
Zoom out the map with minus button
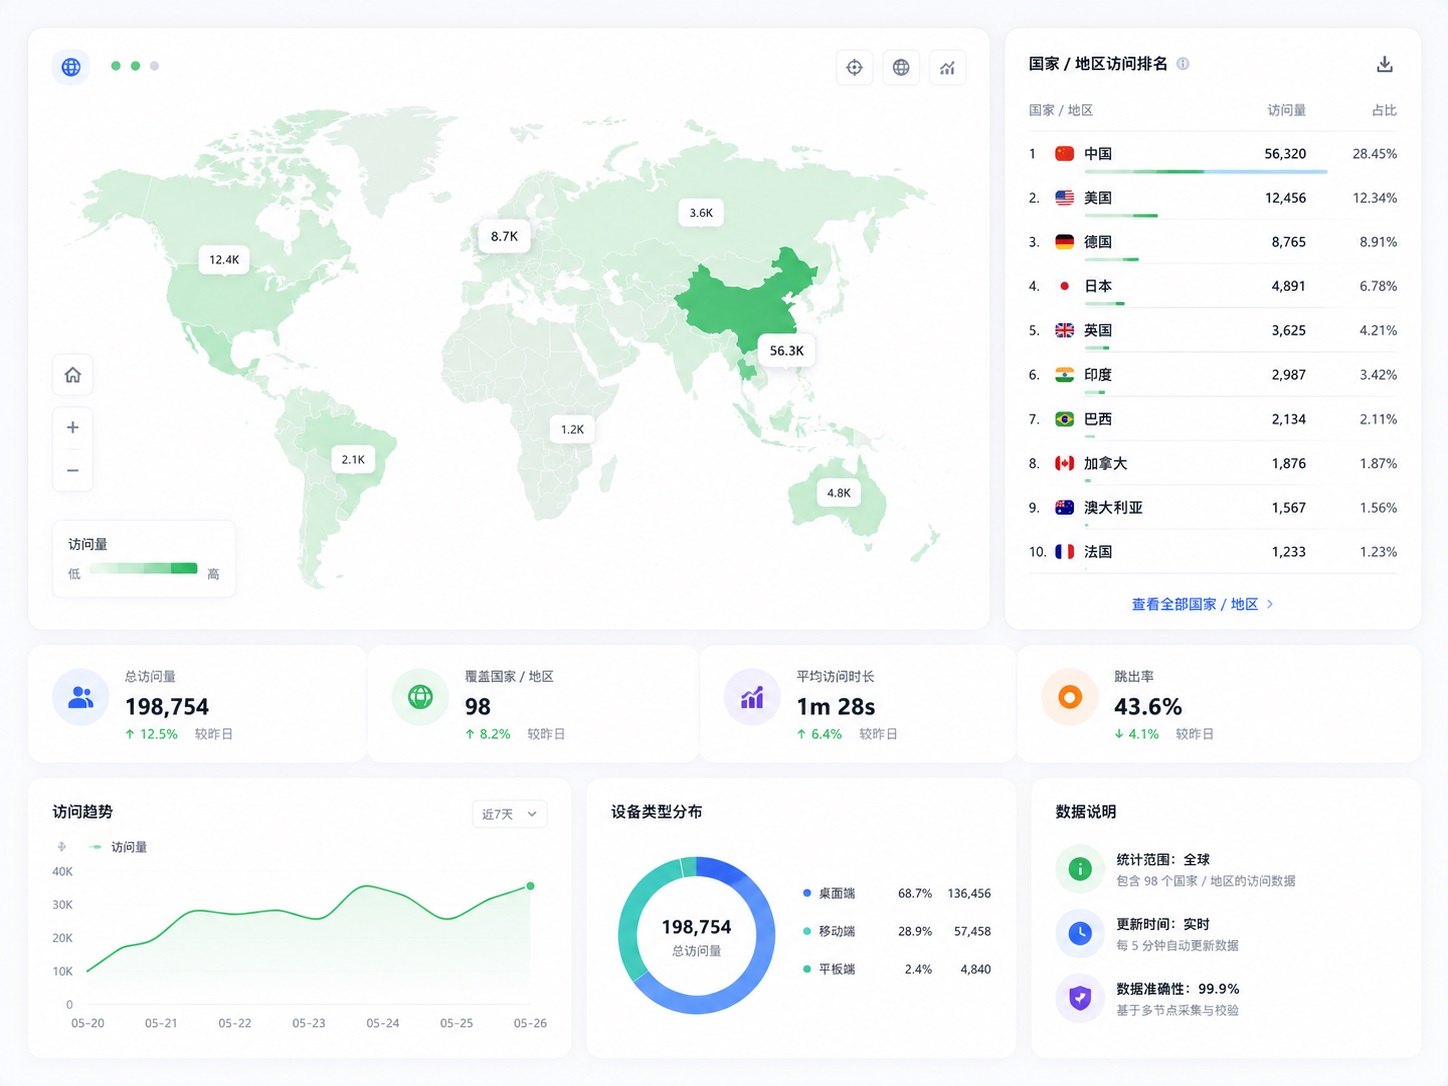(73, 470)
